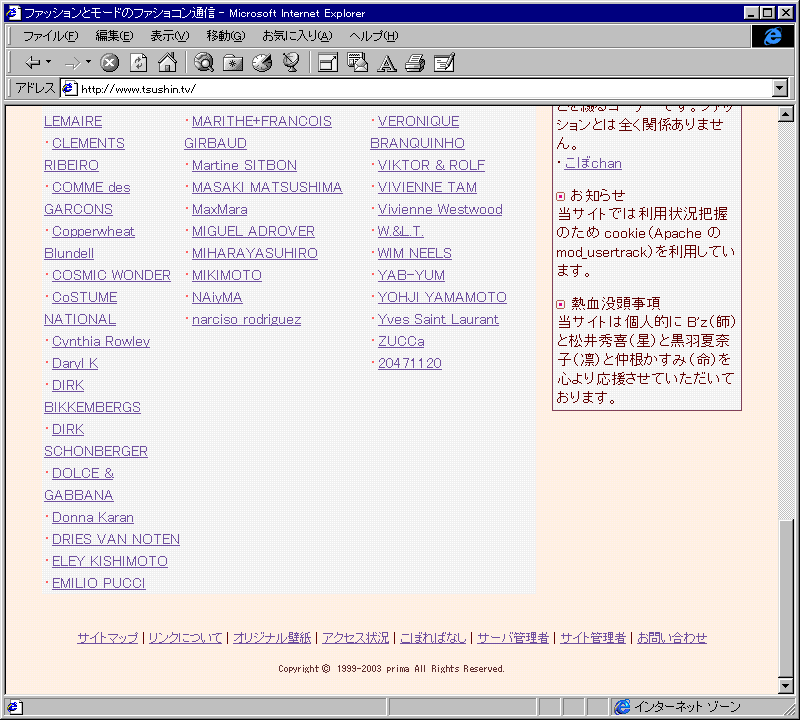Open the MIKIMOTO link
The height and width of the screenshot is (720, 800).
pyautogui.click(x=227, y=276)
